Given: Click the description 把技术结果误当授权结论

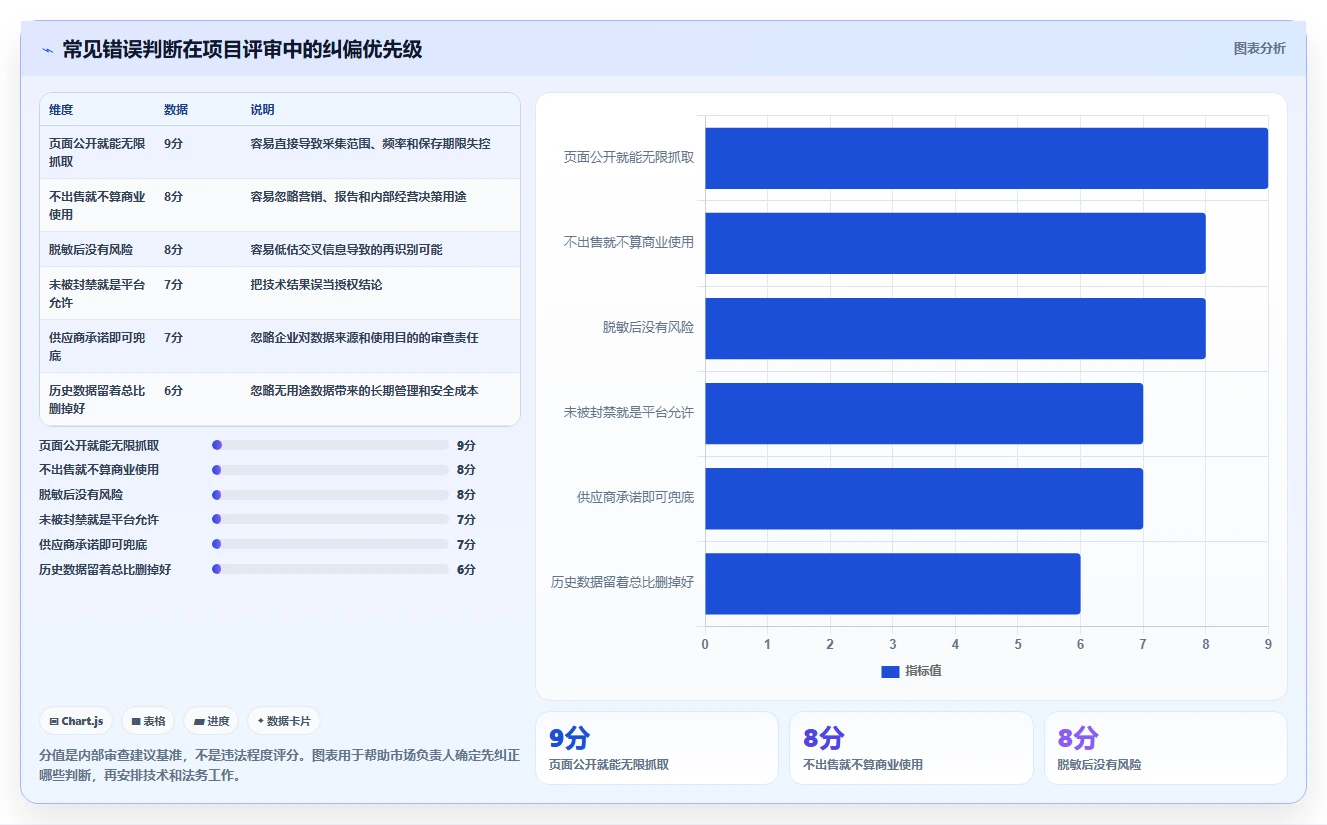Looking at the screenshot, I should (316, 285).
